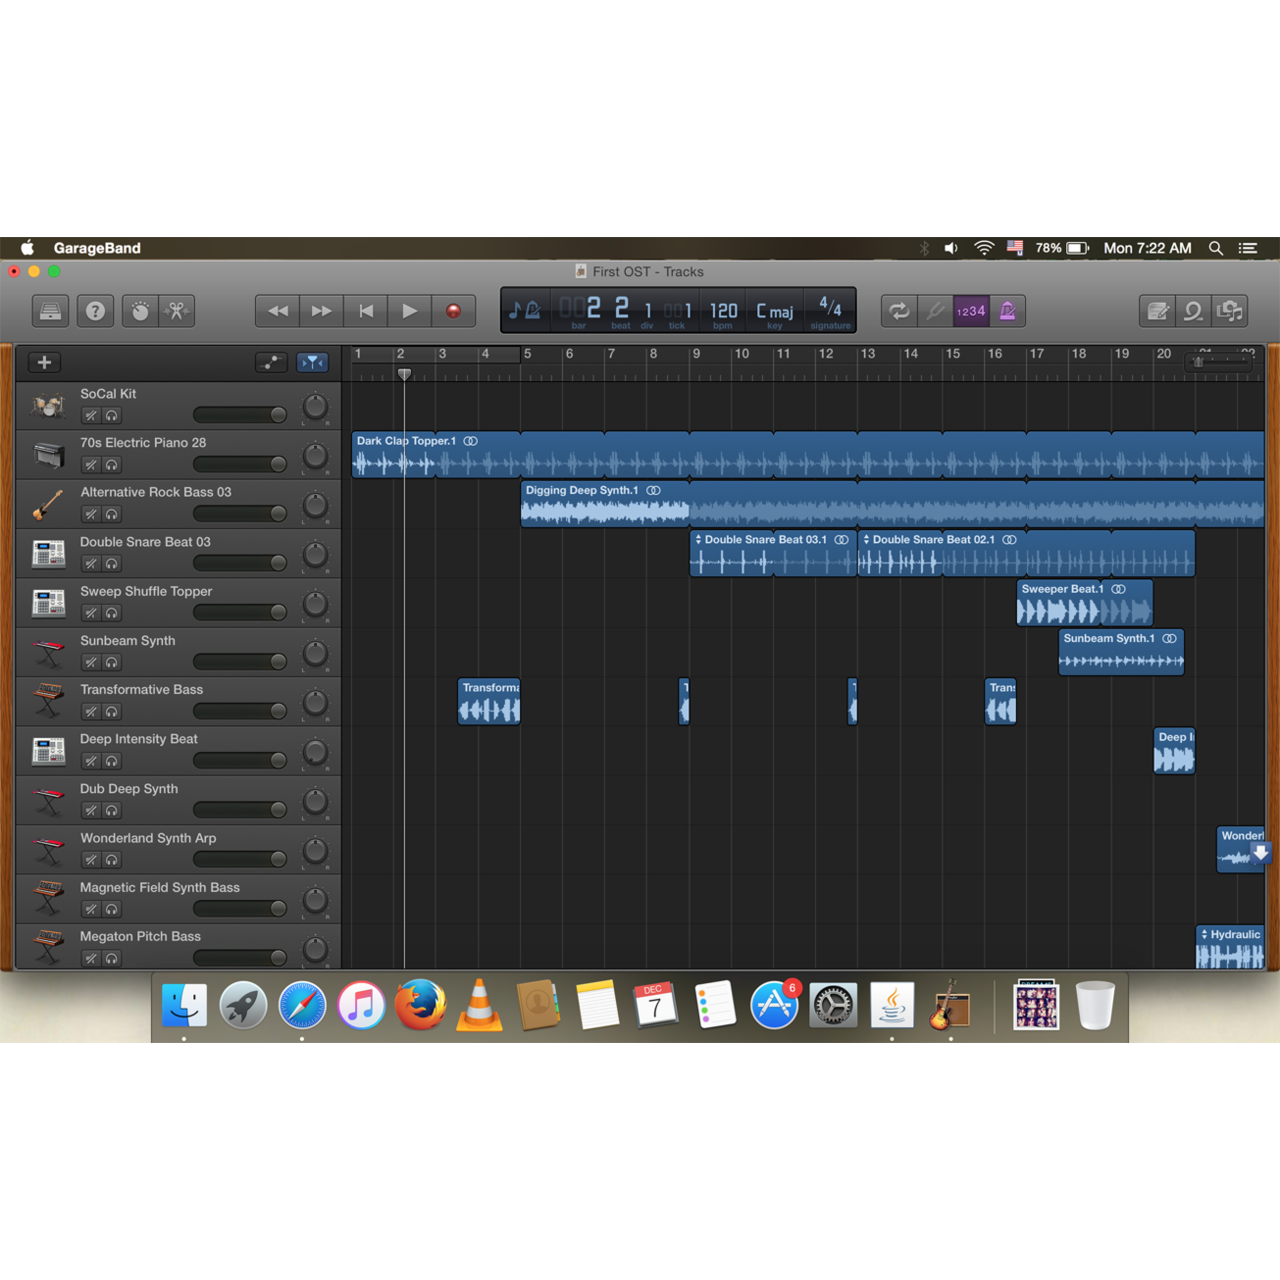Open the Wi-Fi status menu
This screenshot has height=1280, width=1280.
(984, 248)
